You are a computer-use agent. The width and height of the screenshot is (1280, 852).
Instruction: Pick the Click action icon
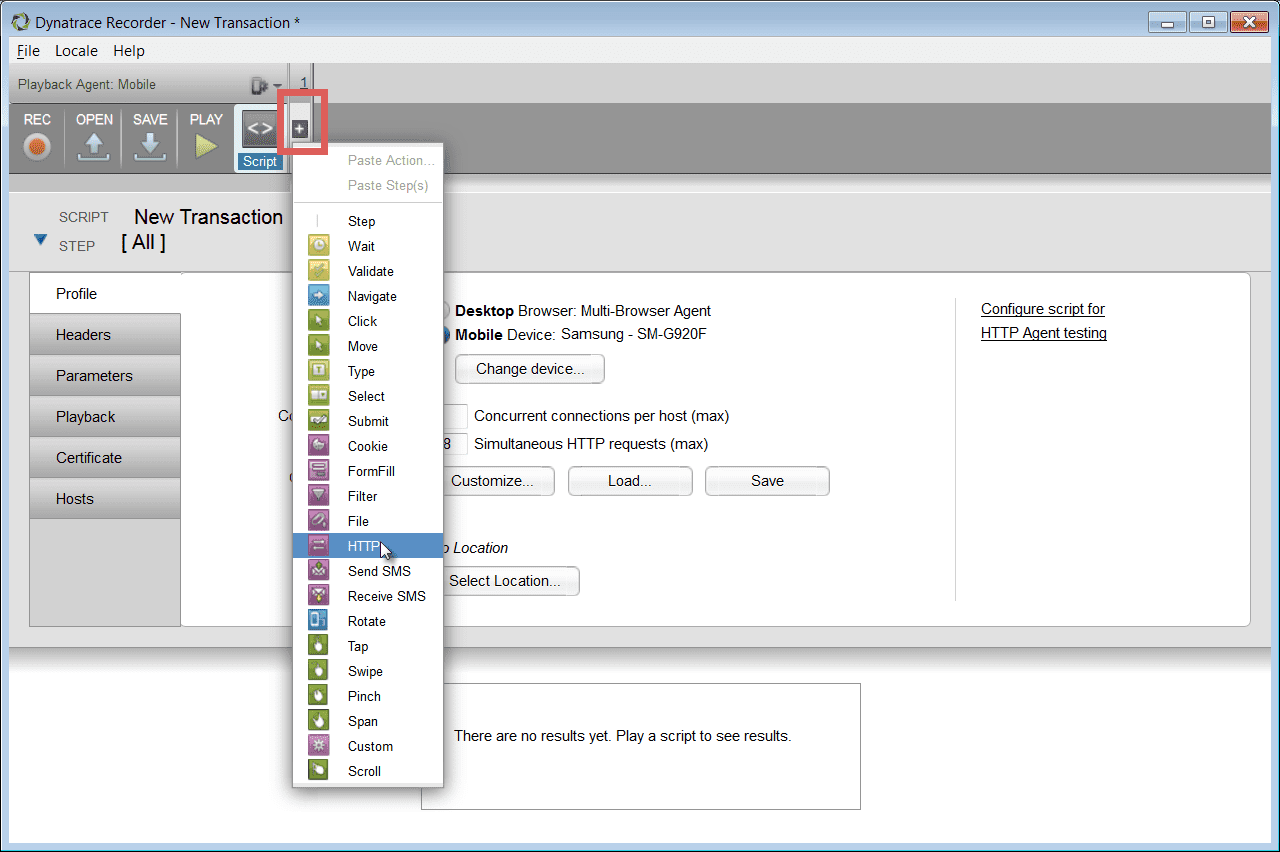pyautogui.click(x=318, y=321)
